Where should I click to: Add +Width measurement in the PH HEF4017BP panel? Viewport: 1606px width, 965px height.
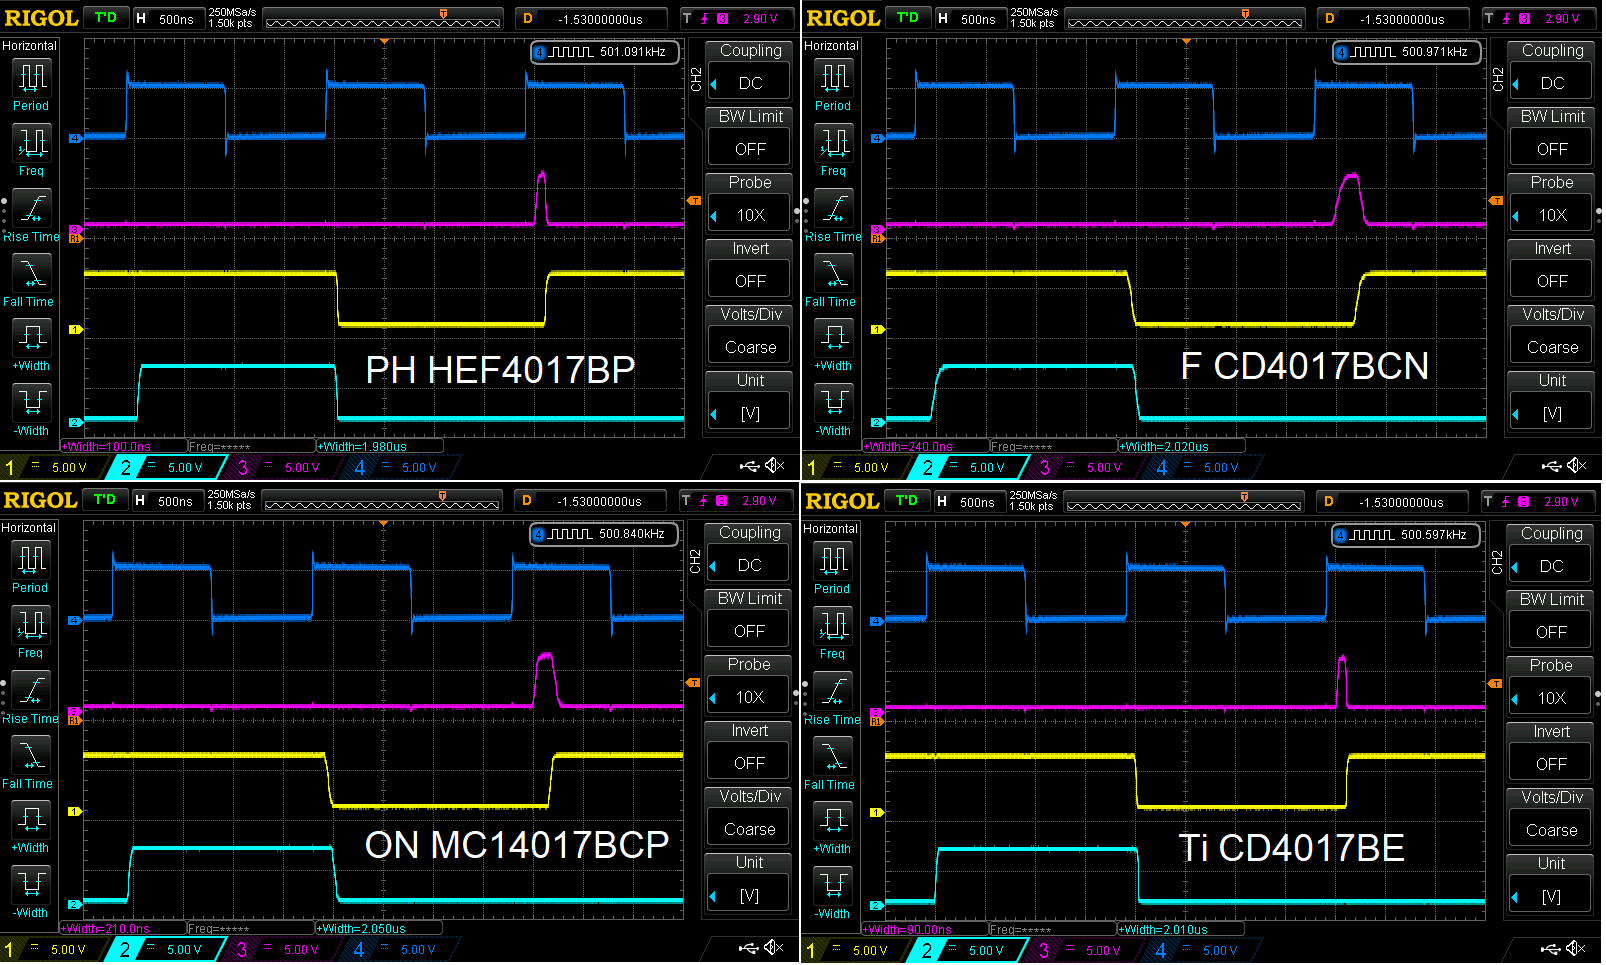tap(32, 346)
